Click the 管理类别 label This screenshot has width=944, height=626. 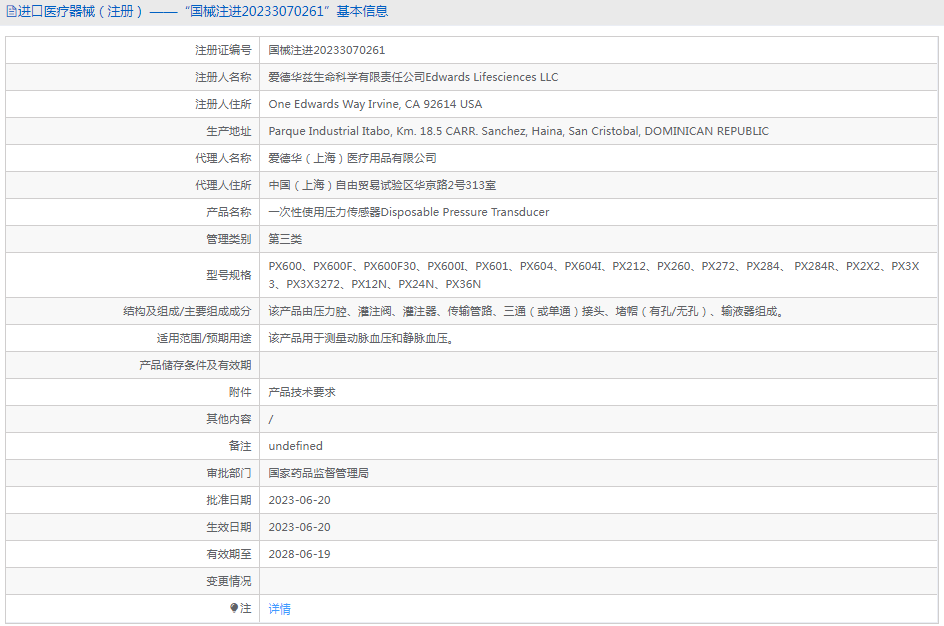click(229, 239)
